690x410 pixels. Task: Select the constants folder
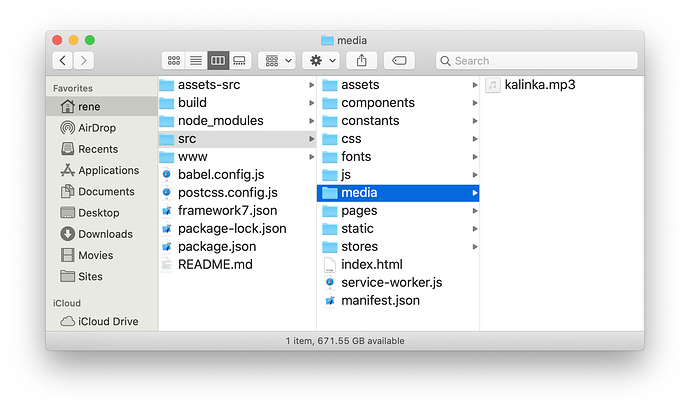pyautogui.click(x=398, y=121)
